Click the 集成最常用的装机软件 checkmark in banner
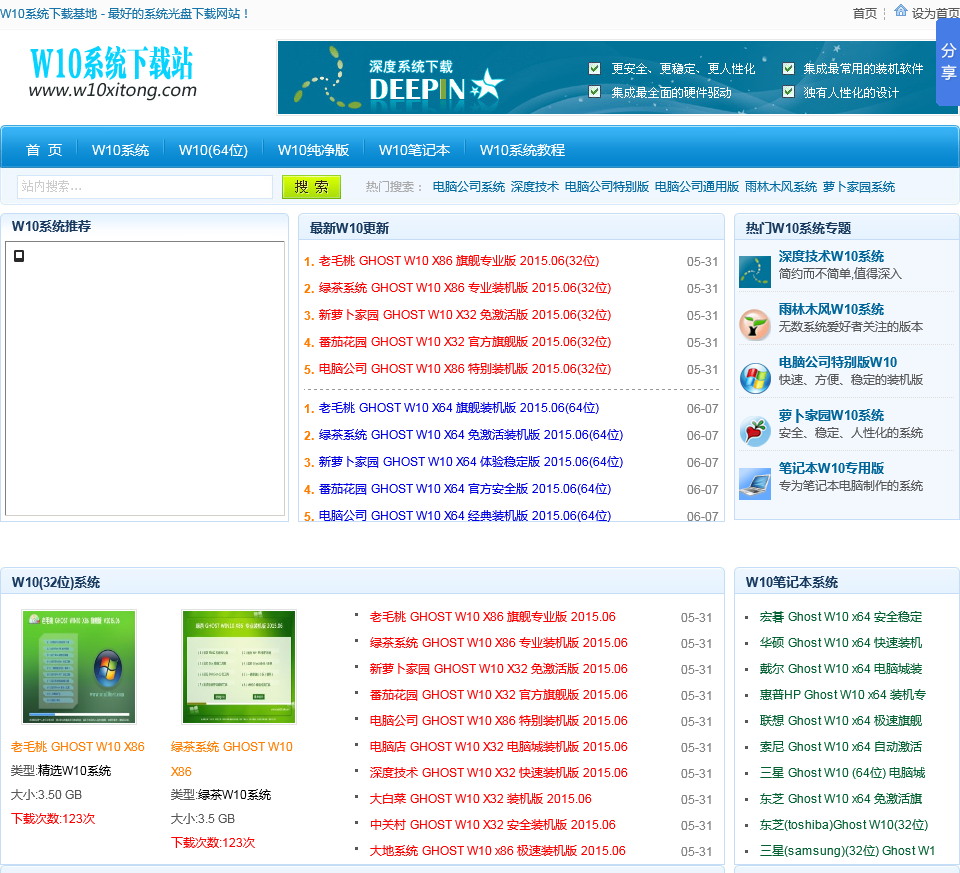This screenshot has width=960, height=873. [x=789, y=68]
